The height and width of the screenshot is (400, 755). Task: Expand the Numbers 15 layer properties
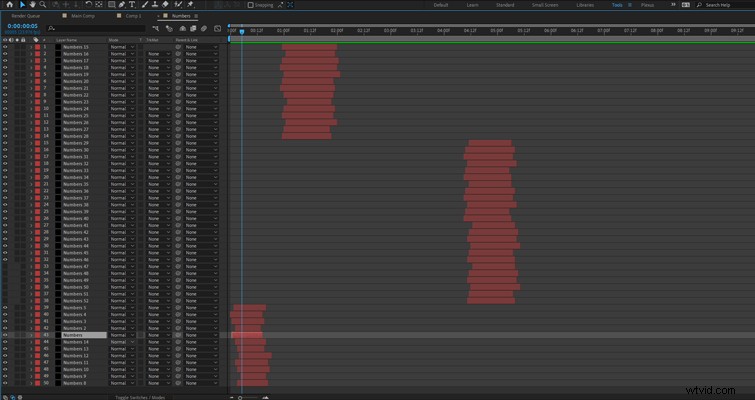click(31, 47)
